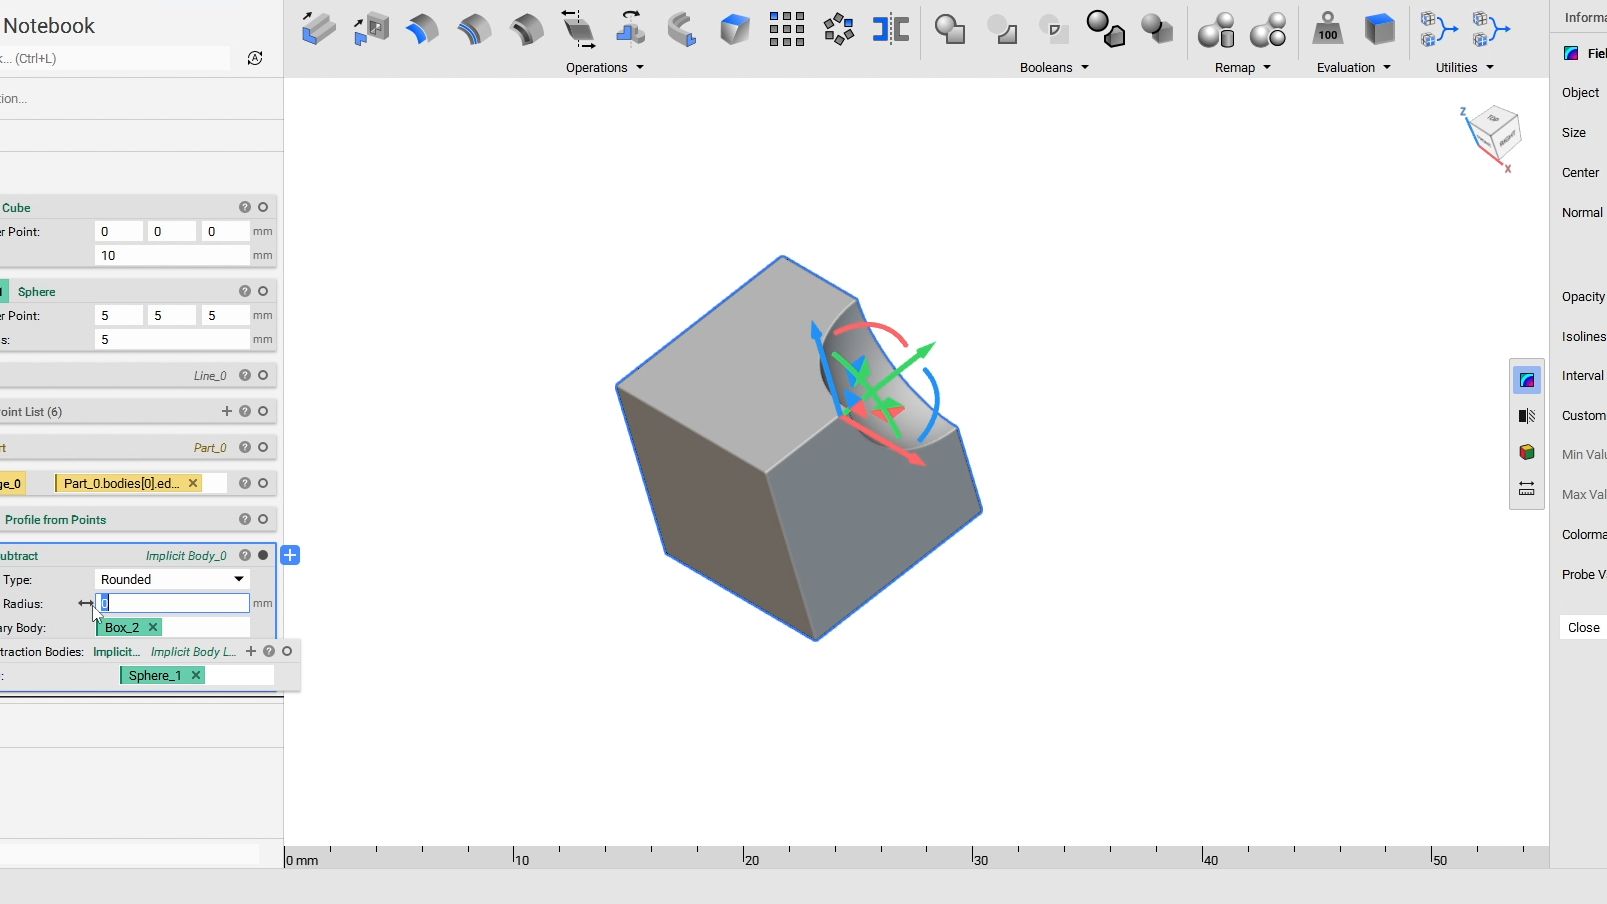Screen dimensions: 1607x904
Task: Click the Close button in the information panel
Action: (1584, 627)
